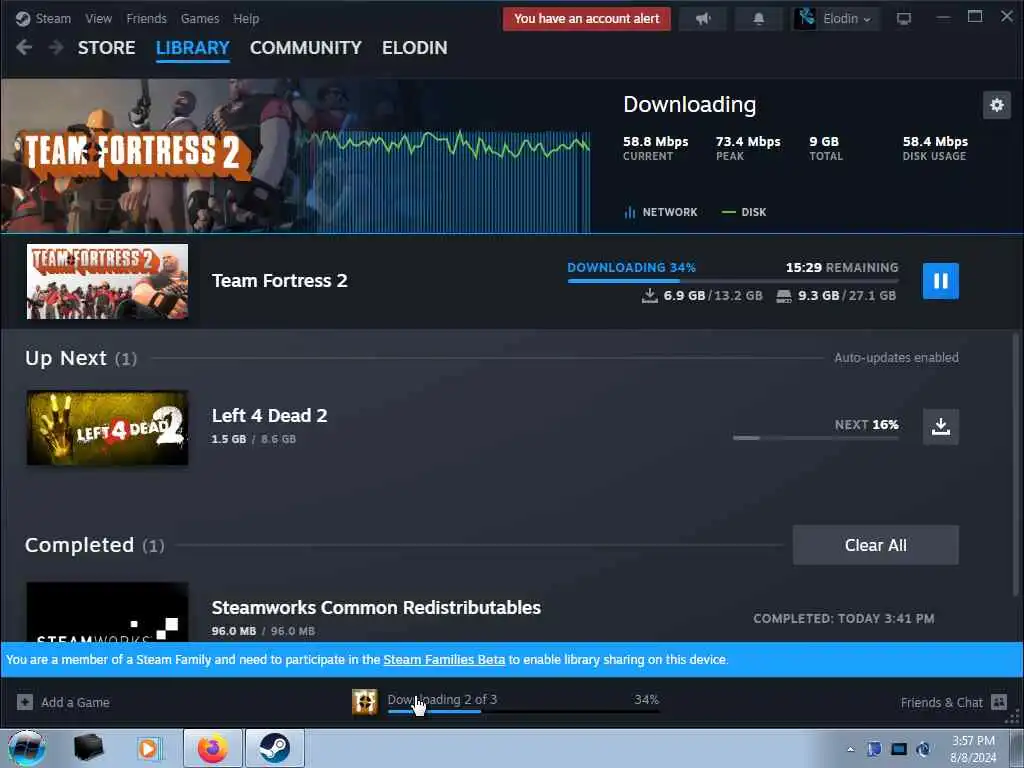
Task: Open the black box taskbar icon
Action: tap(88, 748)
